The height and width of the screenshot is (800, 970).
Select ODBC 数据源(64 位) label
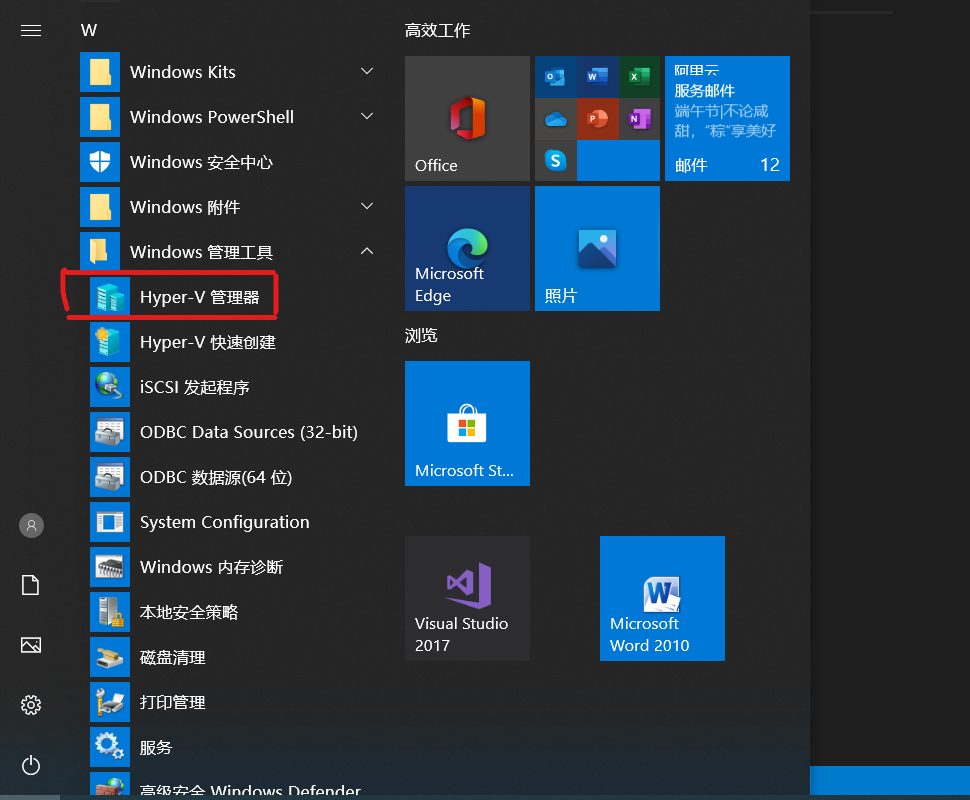point(216,477)
